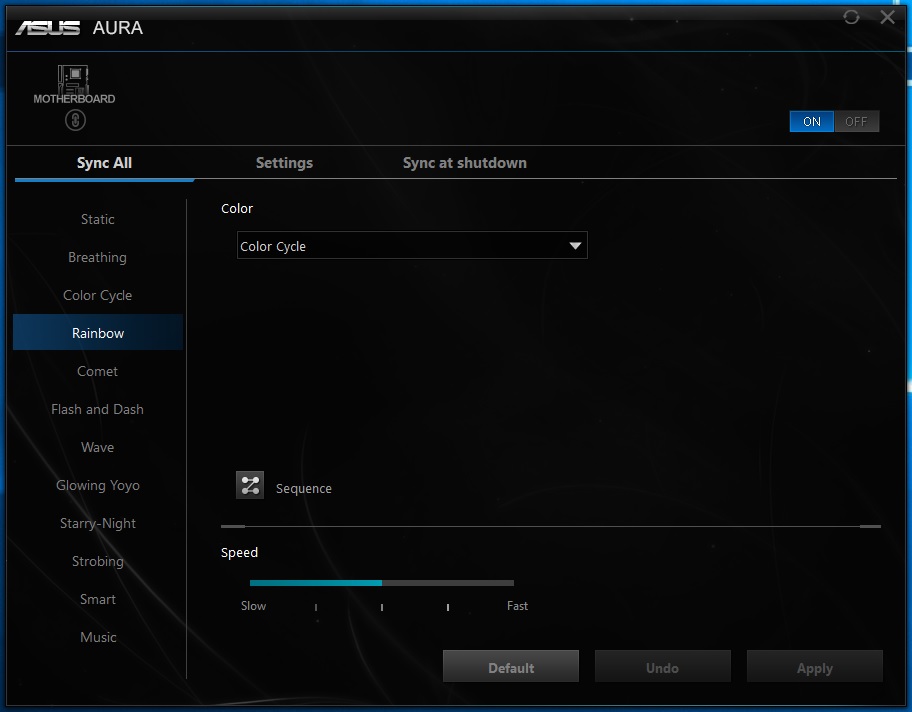Click the refresh icon in title bar

click(851, 17)
